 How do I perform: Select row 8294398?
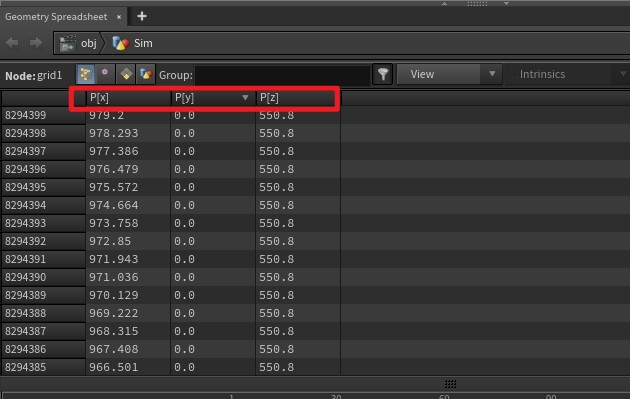click(x=43, y=133)
